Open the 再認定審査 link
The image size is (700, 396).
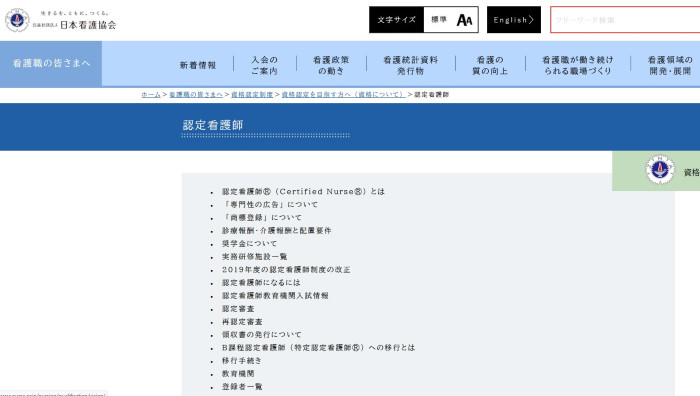[242, 321]
